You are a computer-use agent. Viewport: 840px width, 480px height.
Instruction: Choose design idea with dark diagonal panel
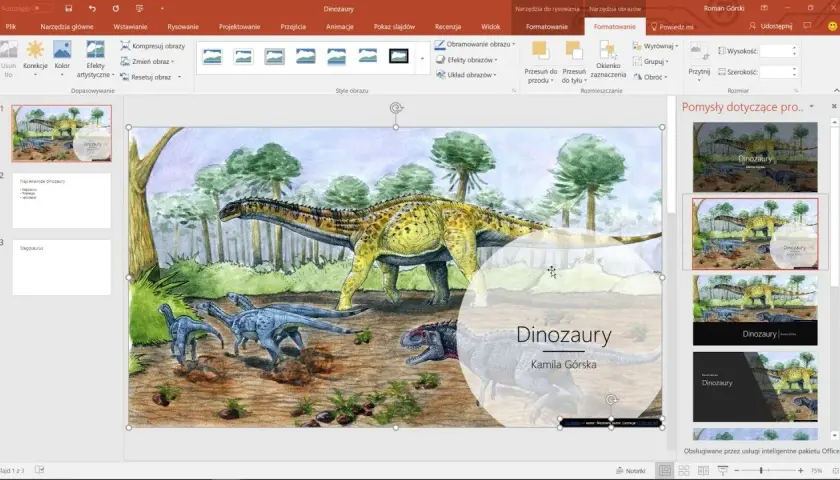755,387
